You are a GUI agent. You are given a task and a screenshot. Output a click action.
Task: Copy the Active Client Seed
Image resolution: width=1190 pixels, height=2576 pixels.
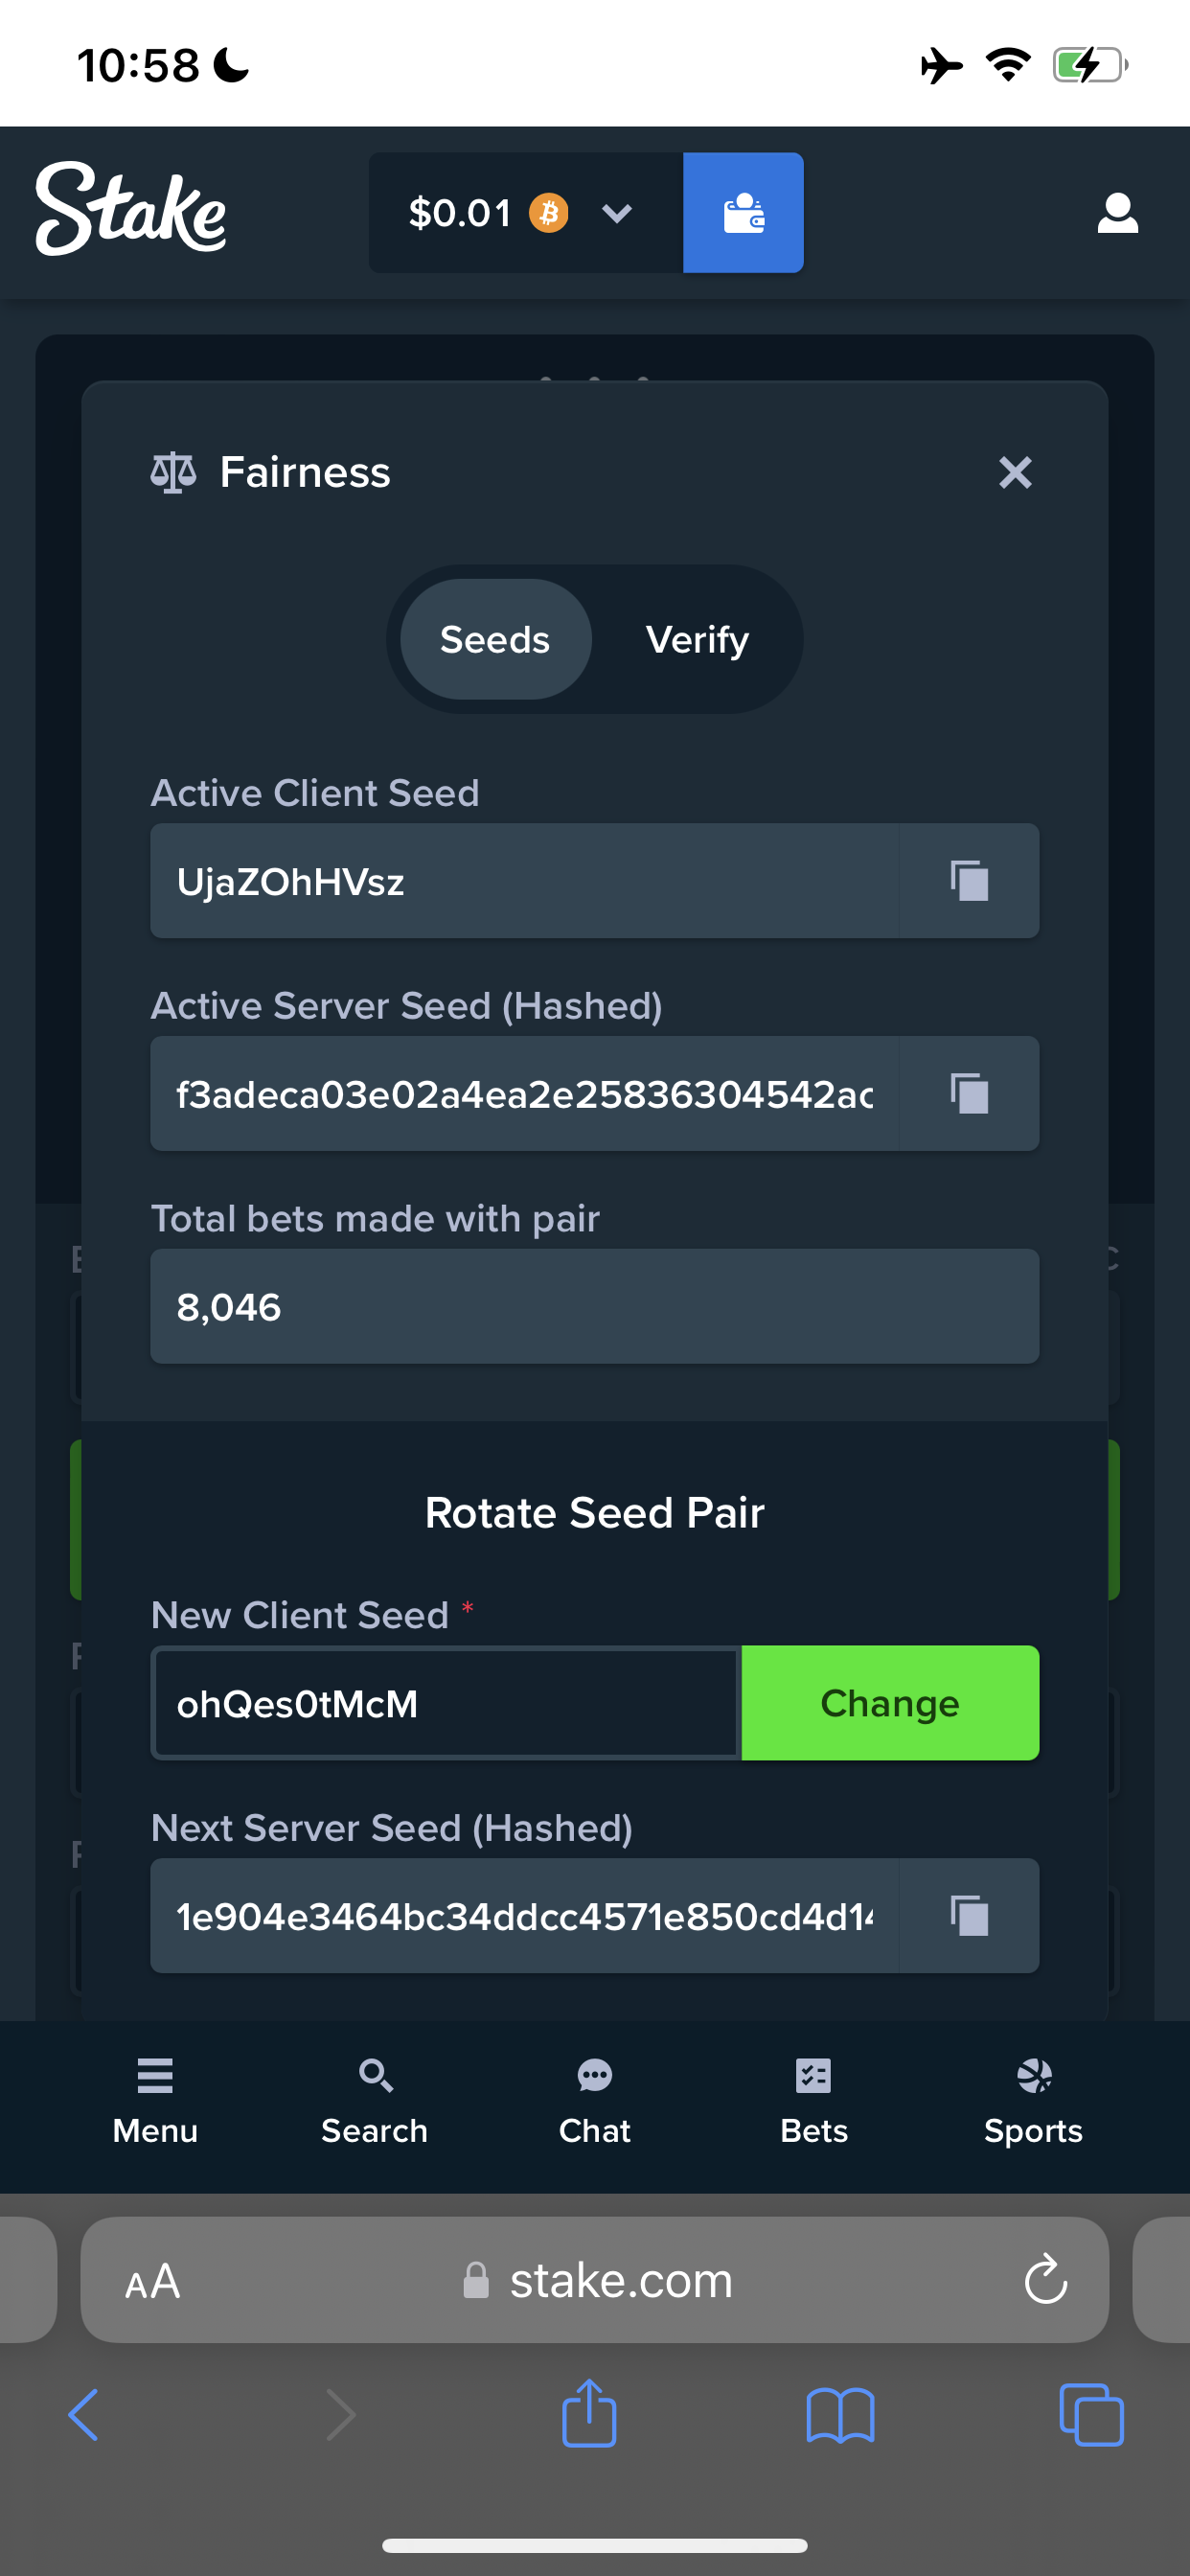pyautogui.click(x=969, y=881)
